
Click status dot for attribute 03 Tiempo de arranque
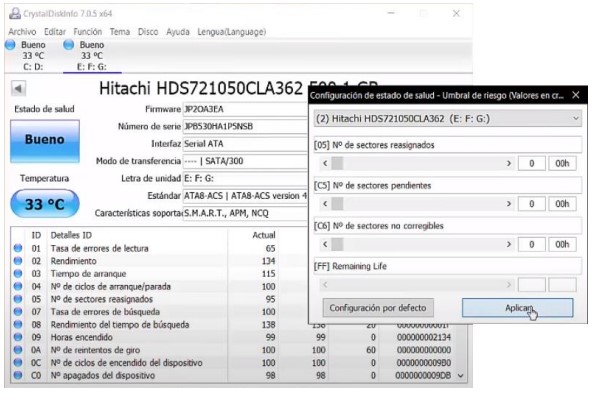pos(17,274)
